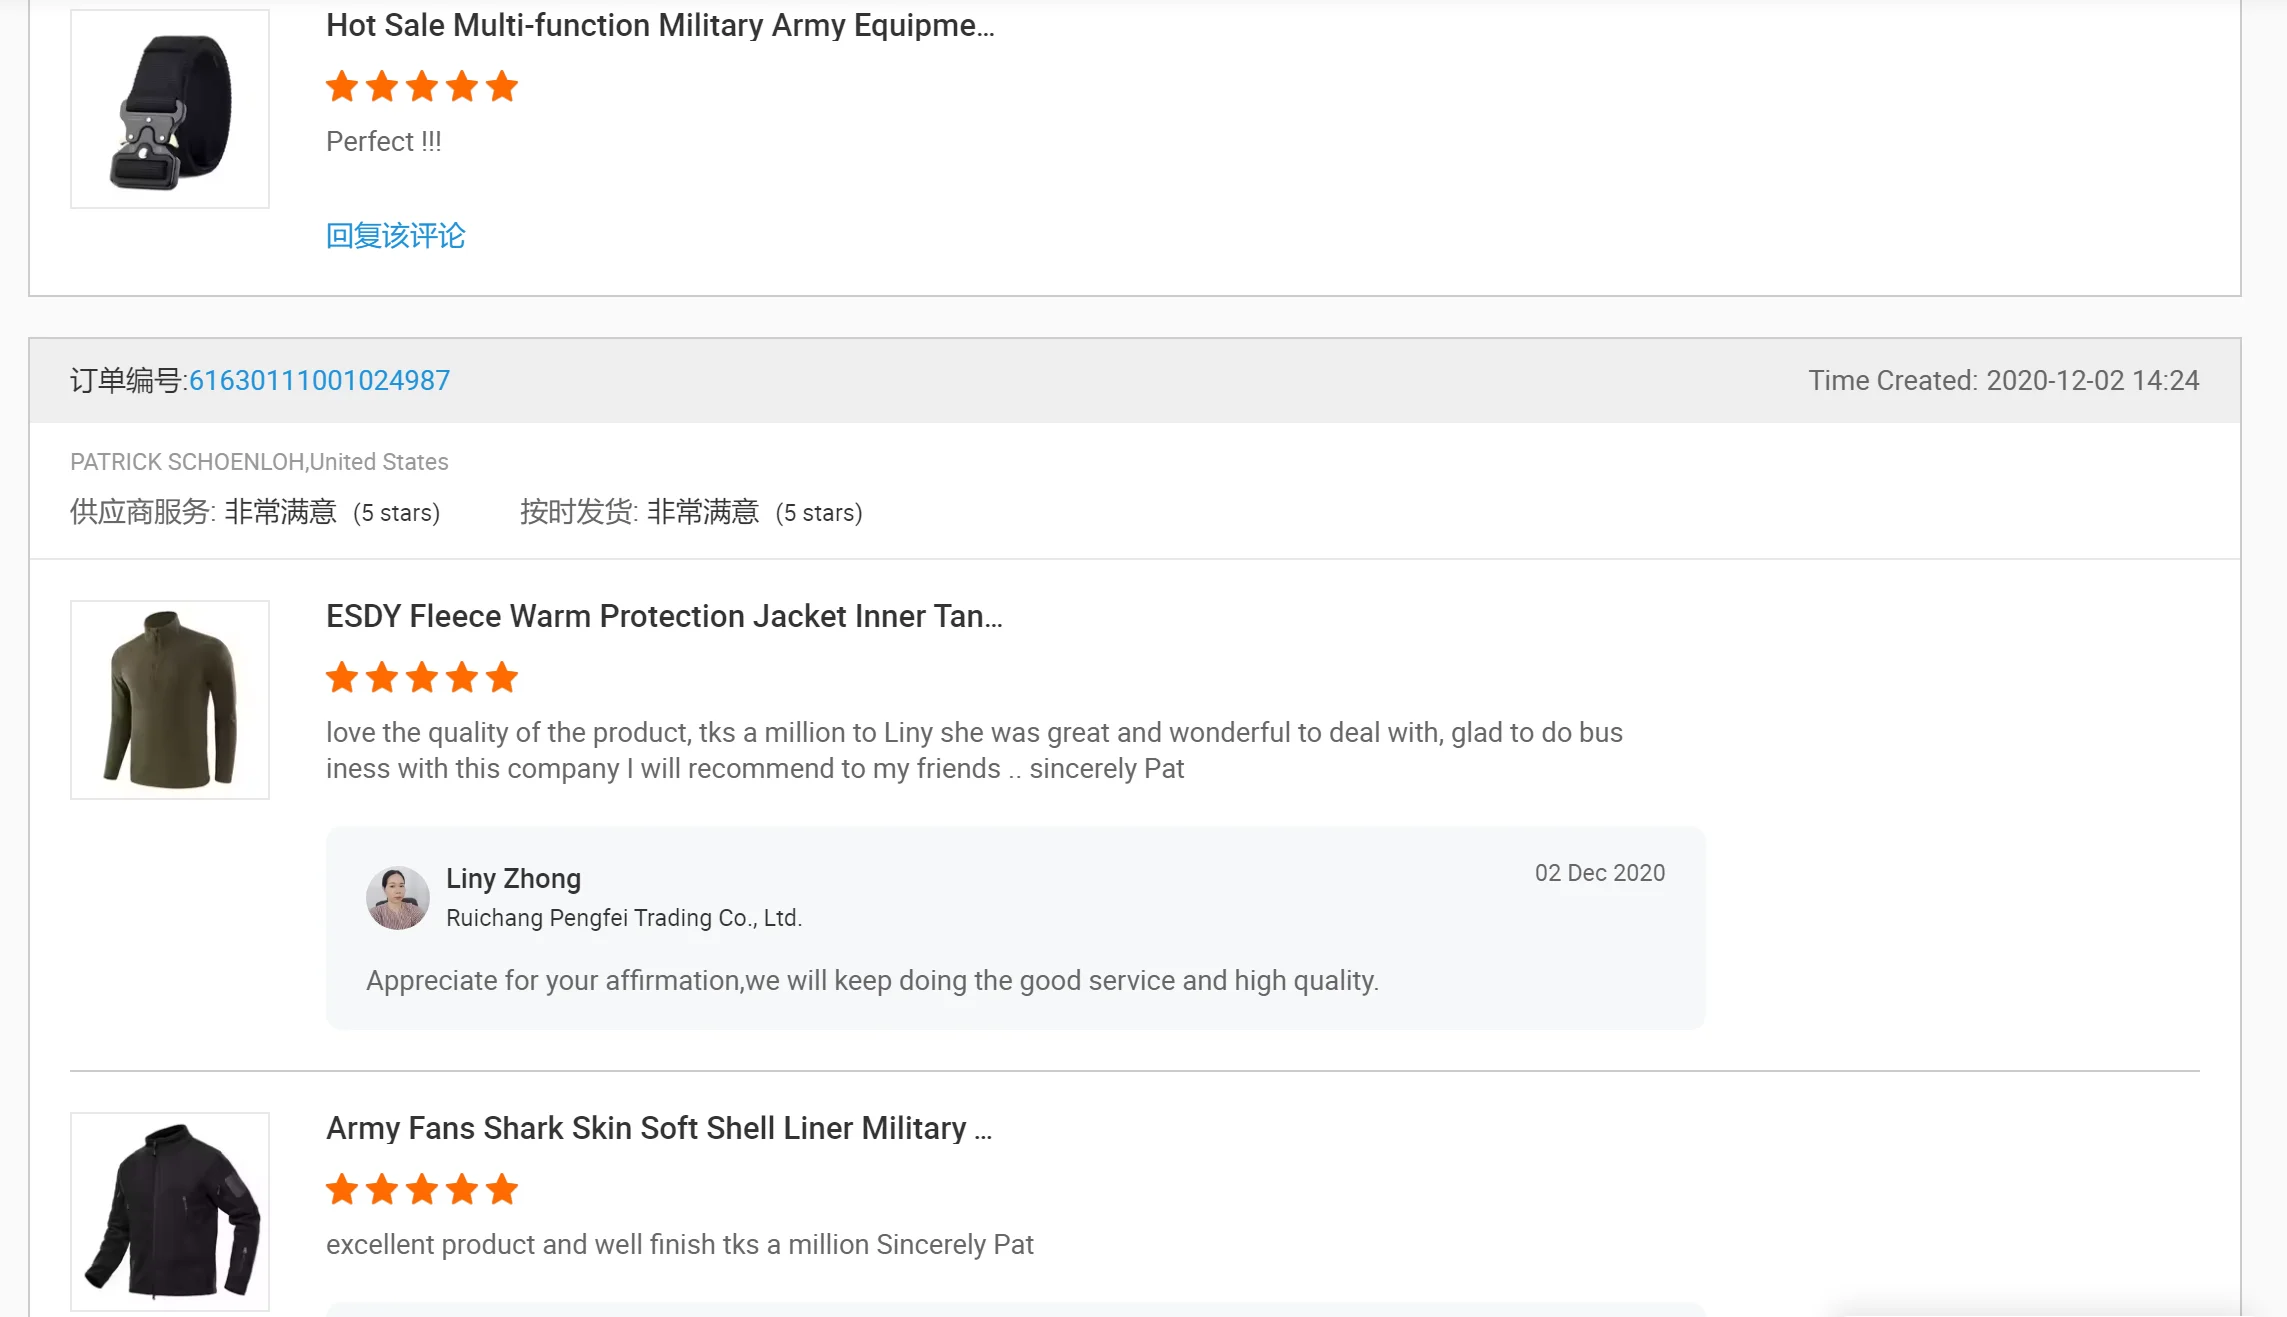Viewport: 2287px width, 1317px height.
Task: Click first star of soft shell rating
Action: point(342,1190)
